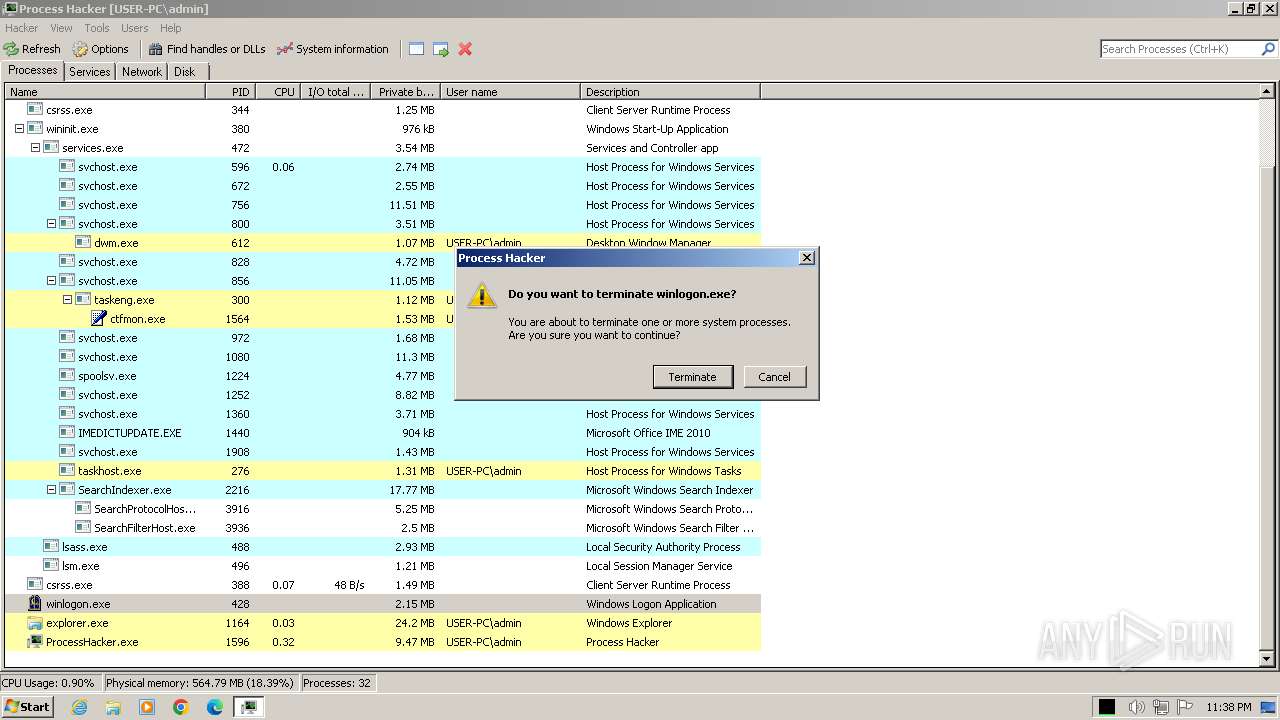The width and height of the screenshot is (1280, 720).
Task: Open Internet Explorer from taskbar
Action: point(79,707)
